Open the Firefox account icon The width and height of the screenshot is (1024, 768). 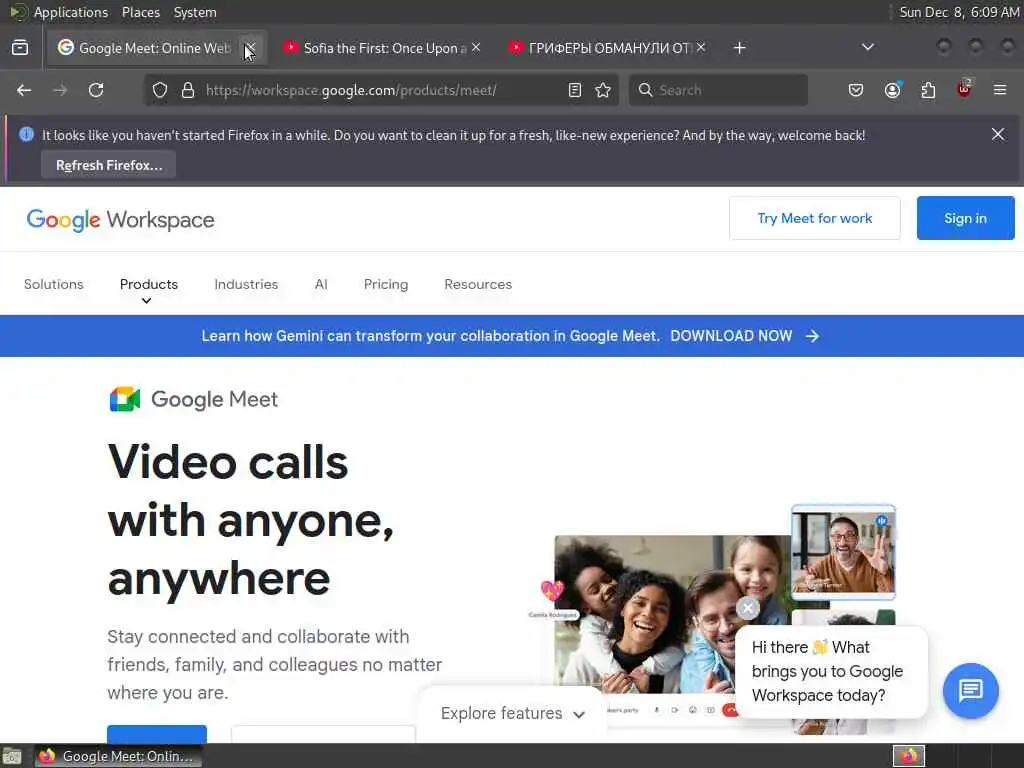893,90
